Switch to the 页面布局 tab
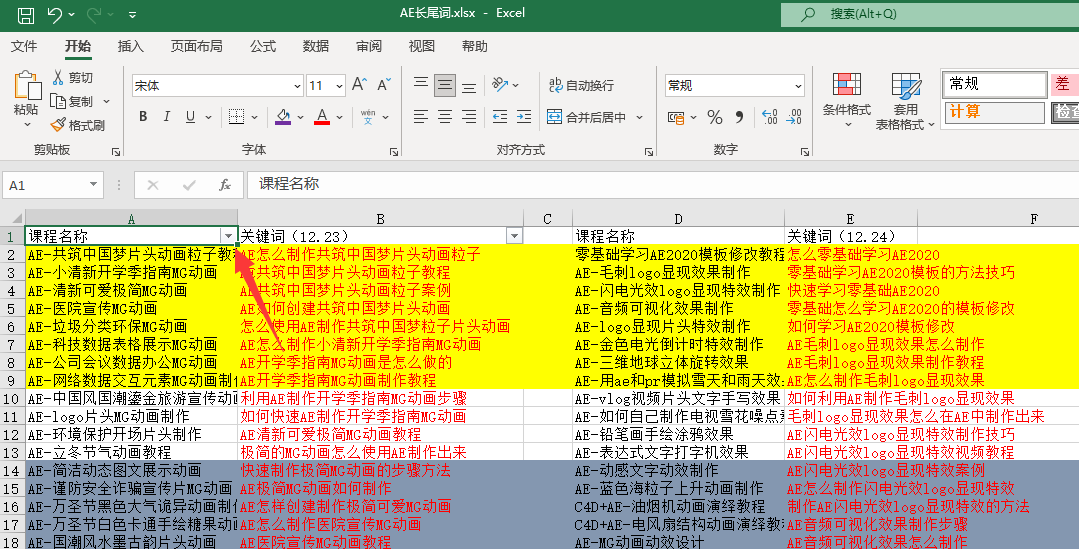The width and height of the screenshot is (1079, 549). (197, 46)
